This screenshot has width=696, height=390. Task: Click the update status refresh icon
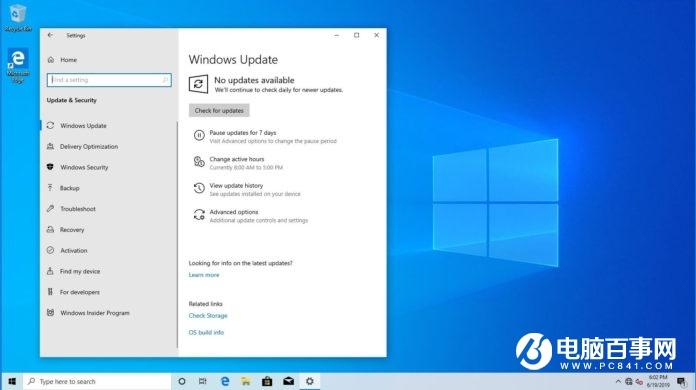click(x=198, y=84)
